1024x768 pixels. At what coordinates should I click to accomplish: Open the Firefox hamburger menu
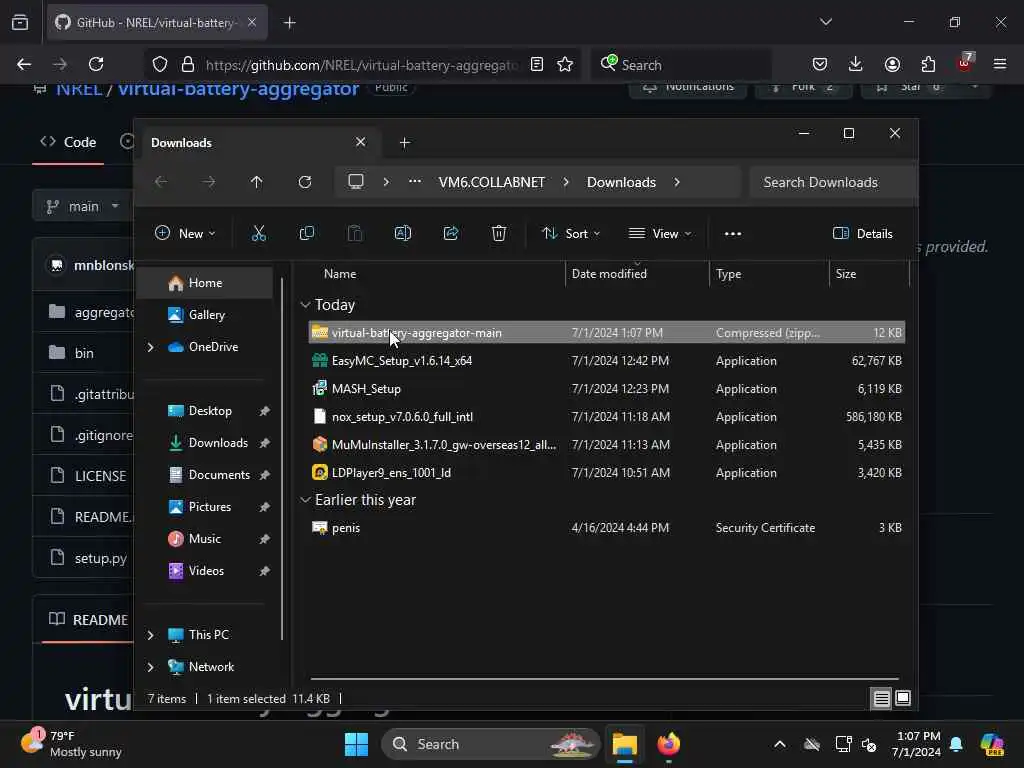(1000, 64)
